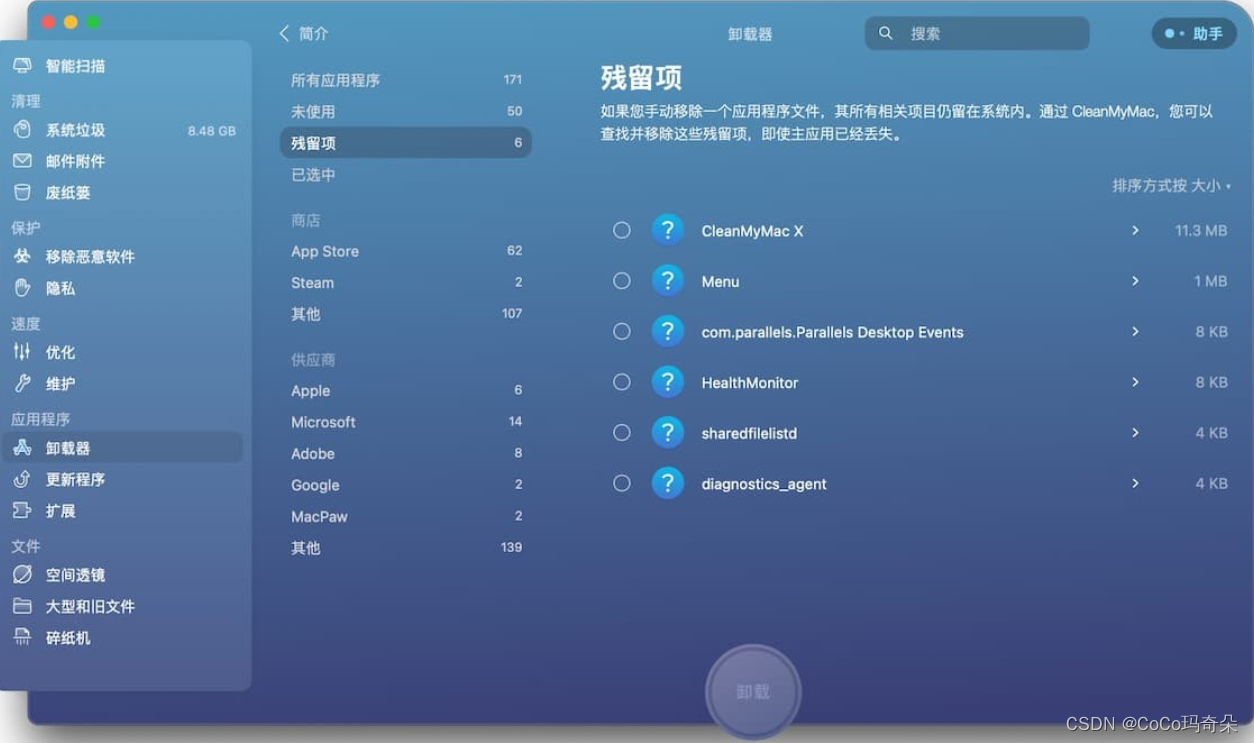The width and height of the screenshot is (1254, 743).
Task: Filter by Steam apps
Action: [x=406, y=283]
